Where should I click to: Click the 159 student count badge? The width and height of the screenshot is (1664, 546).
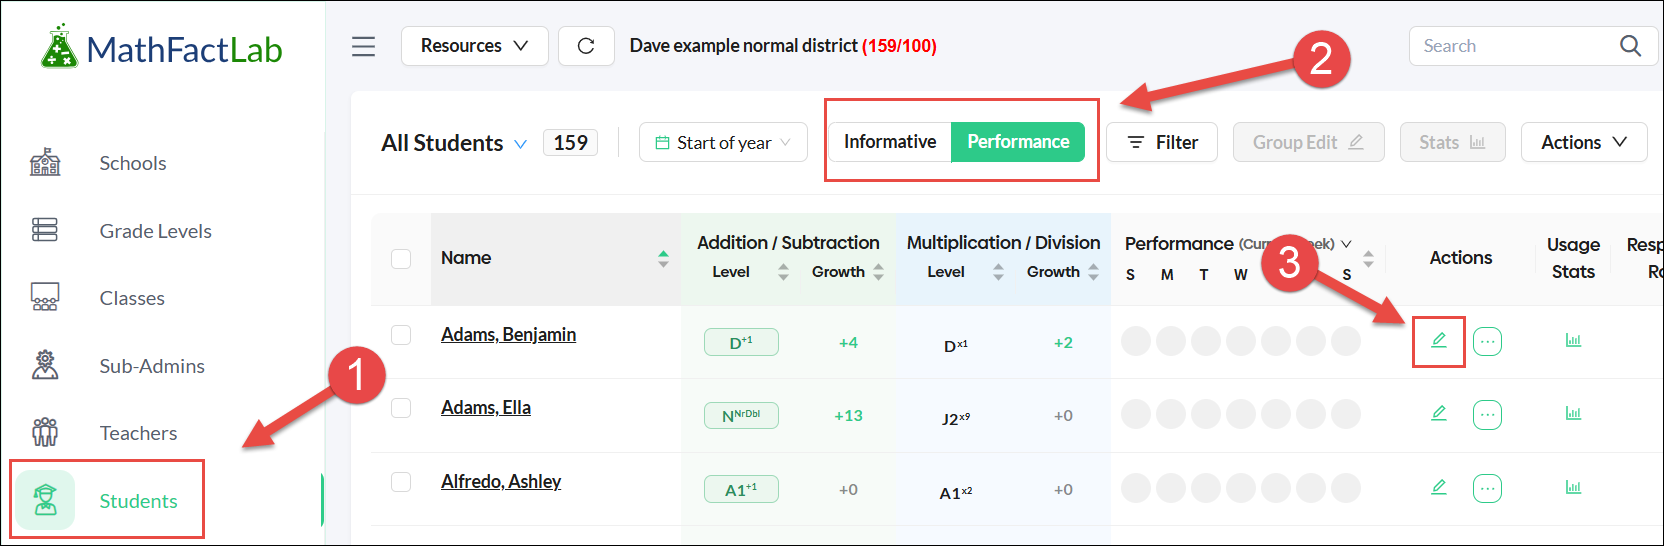[570, 143]
